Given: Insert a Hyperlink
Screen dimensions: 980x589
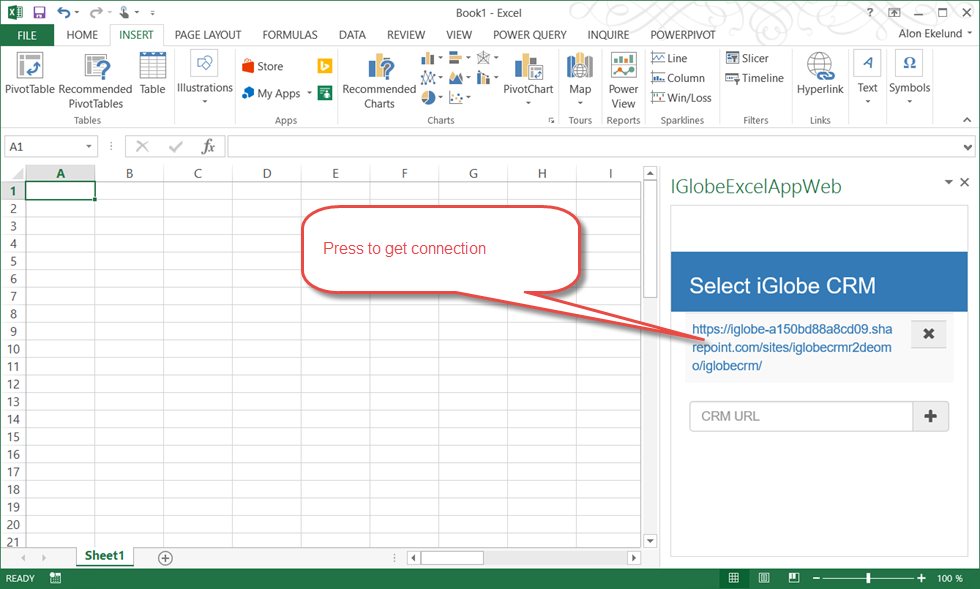Looking at the screenshot, I should (x=820, y=74).
